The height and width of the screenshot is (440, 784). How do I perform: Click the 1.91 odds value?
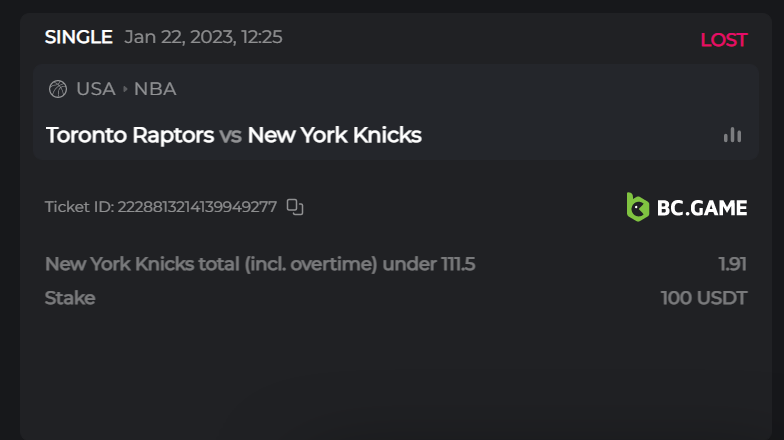732,265
